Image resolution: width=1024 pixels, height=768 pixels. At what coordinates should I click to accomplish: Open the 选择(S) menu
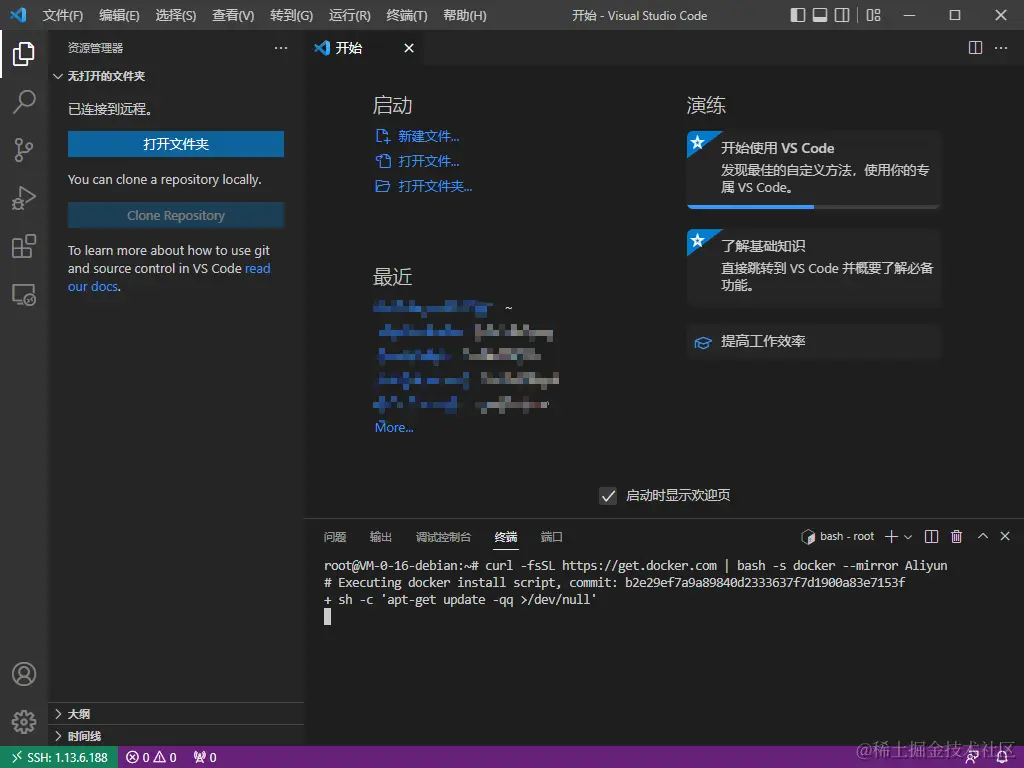(x=176, y=15)
